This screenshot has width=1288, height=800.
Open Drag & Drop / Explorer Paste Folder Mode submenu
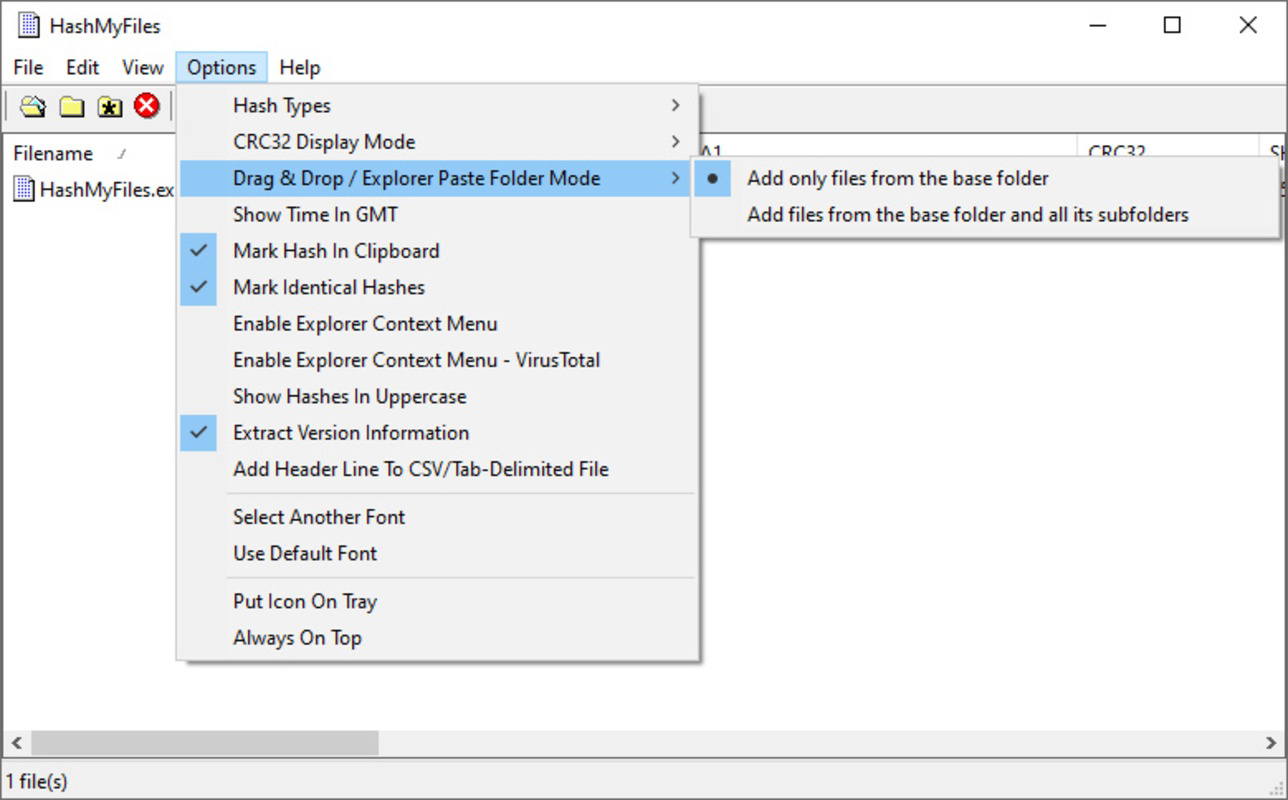435,178
